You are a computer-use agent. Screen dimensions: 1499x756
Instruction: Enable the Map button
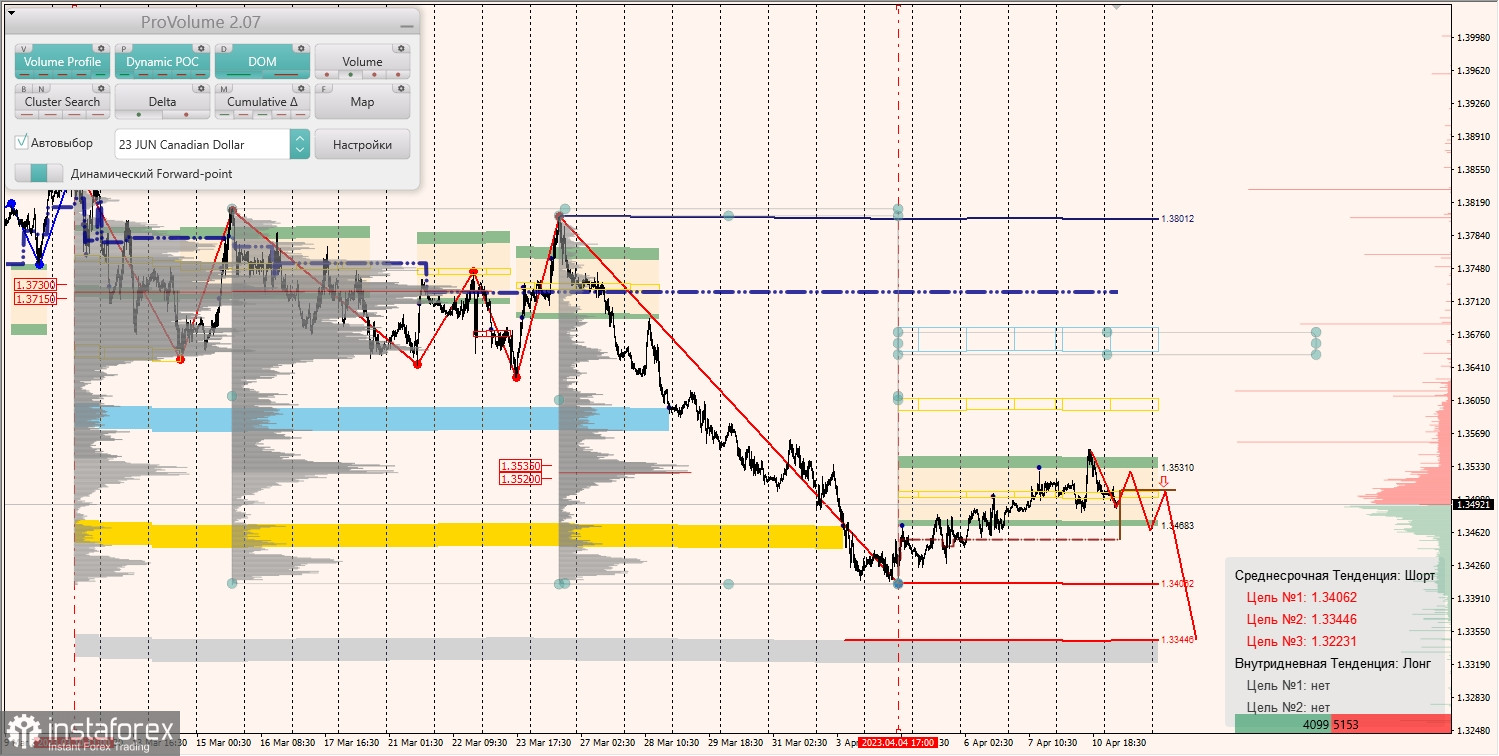click(x=362, y=102)
